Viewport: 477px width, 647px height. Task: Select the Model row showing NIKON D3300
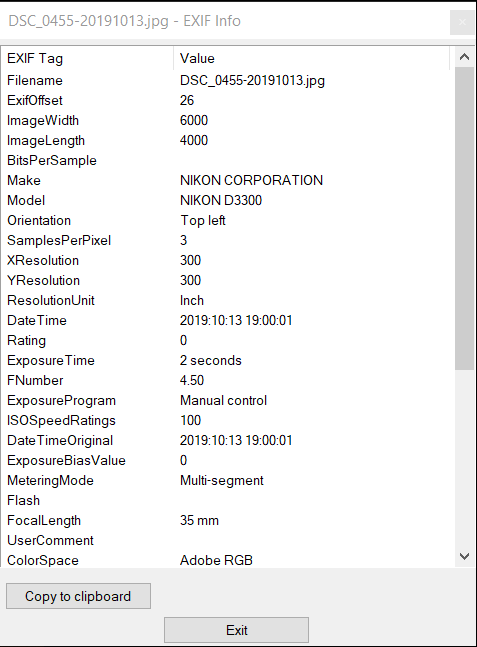pos(225,200)
